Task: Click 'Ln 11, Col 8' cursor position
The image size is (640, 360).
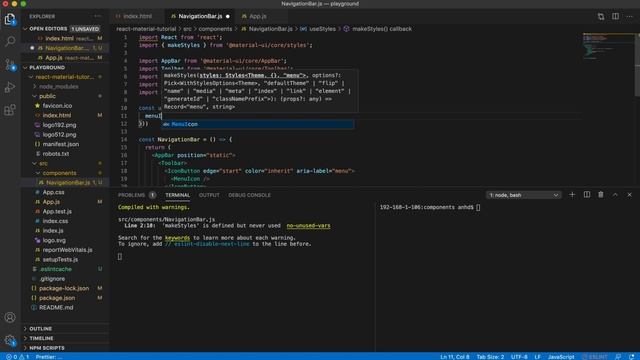Action: tap(454, 357)
